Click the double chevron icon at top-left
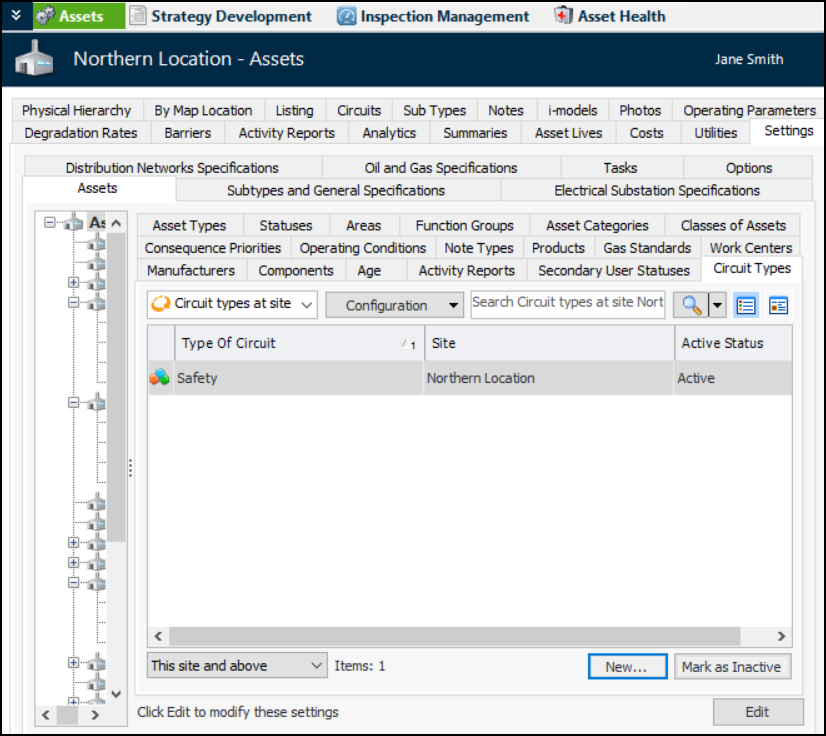This screenshot has width=826, height=736. click(x=15, y=15)
